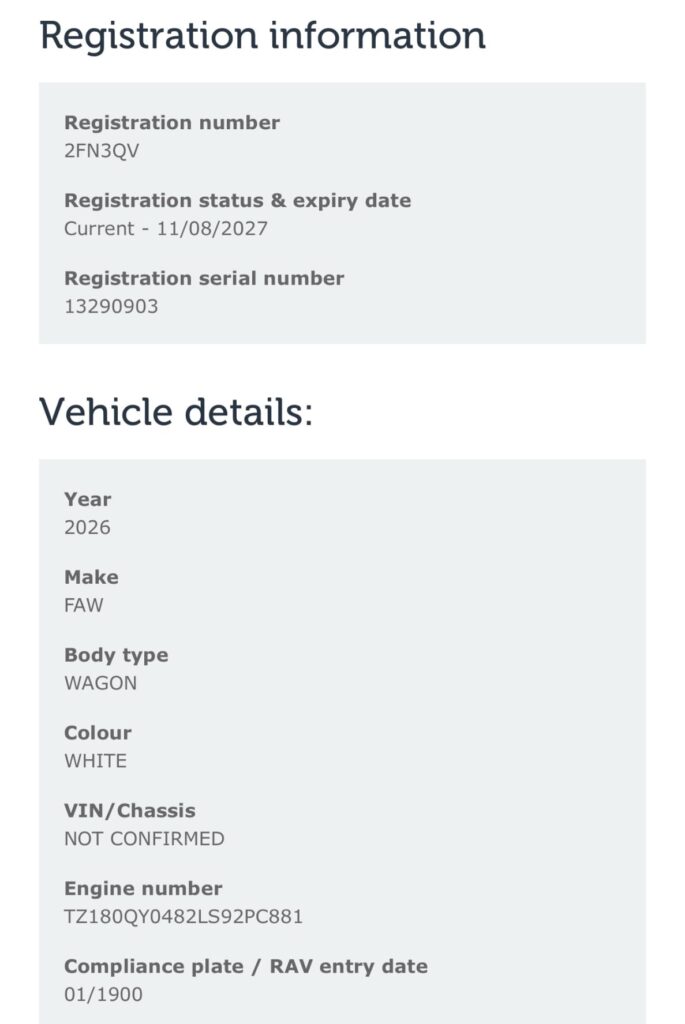Select engine number TZ180QY0482LS92PC881
The image size is (685, 1024).
[x=183, y=916]
